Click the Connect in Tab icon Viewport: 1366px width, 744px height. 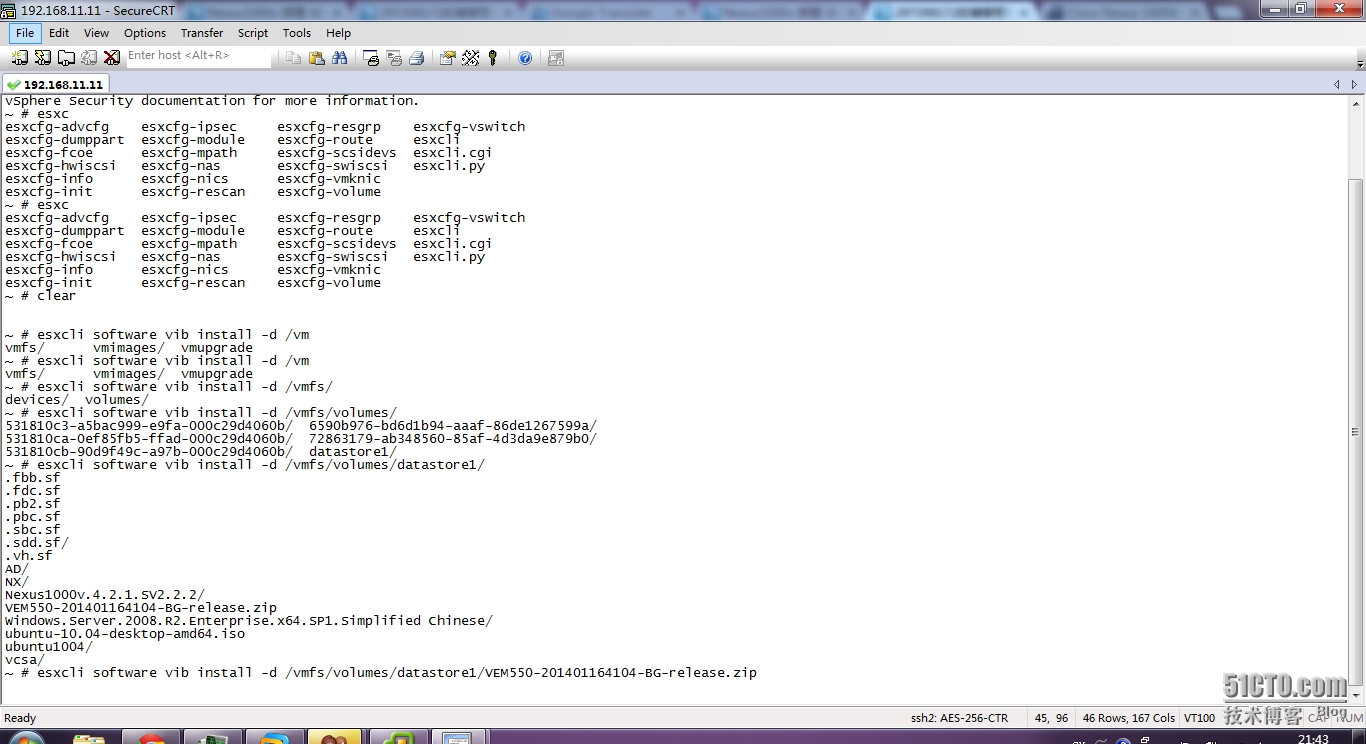(x=66, y=58)
